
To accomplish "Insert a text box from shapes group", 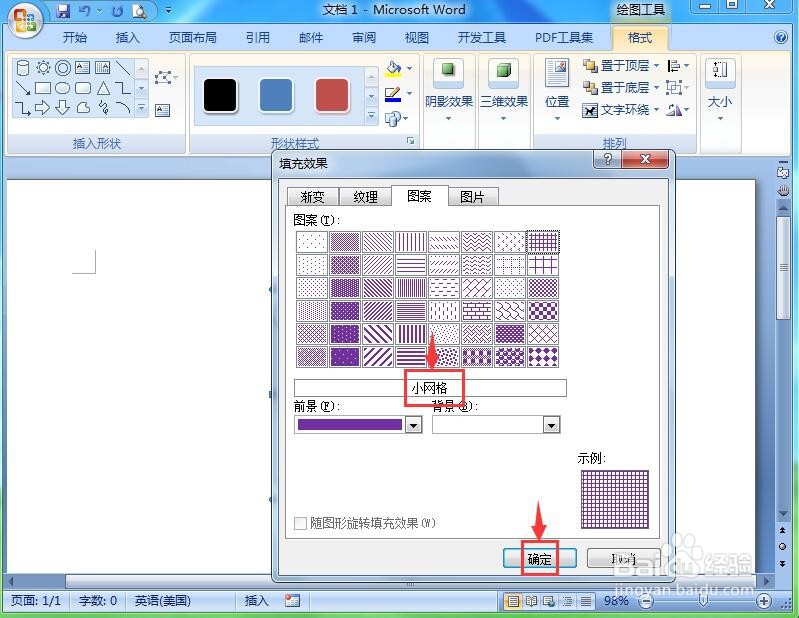I will [x=163, y=110].
